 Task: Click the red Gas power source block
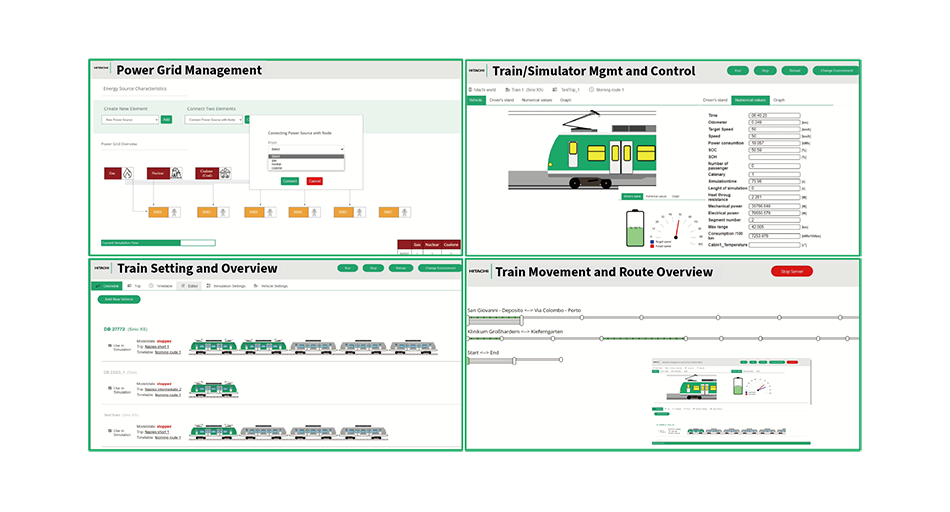pyautogui.click(x=113, y=173)
